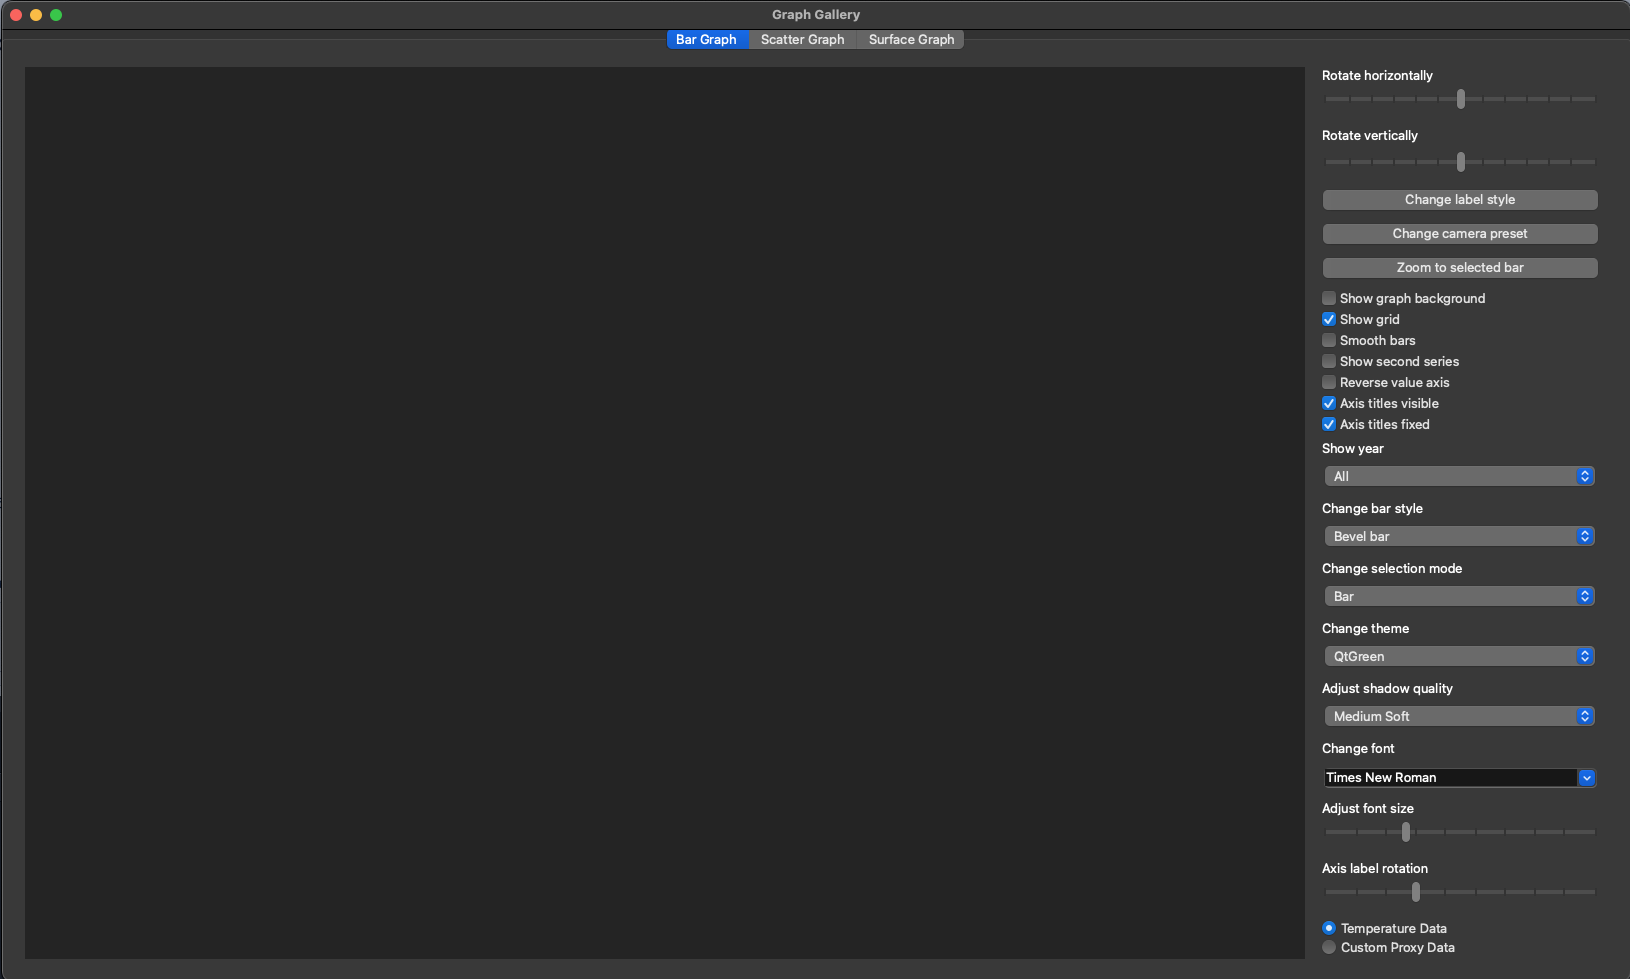Minimize the window with the yellow button
Viewport: 1630px width, 979px height.
click(x=36, y=15)
